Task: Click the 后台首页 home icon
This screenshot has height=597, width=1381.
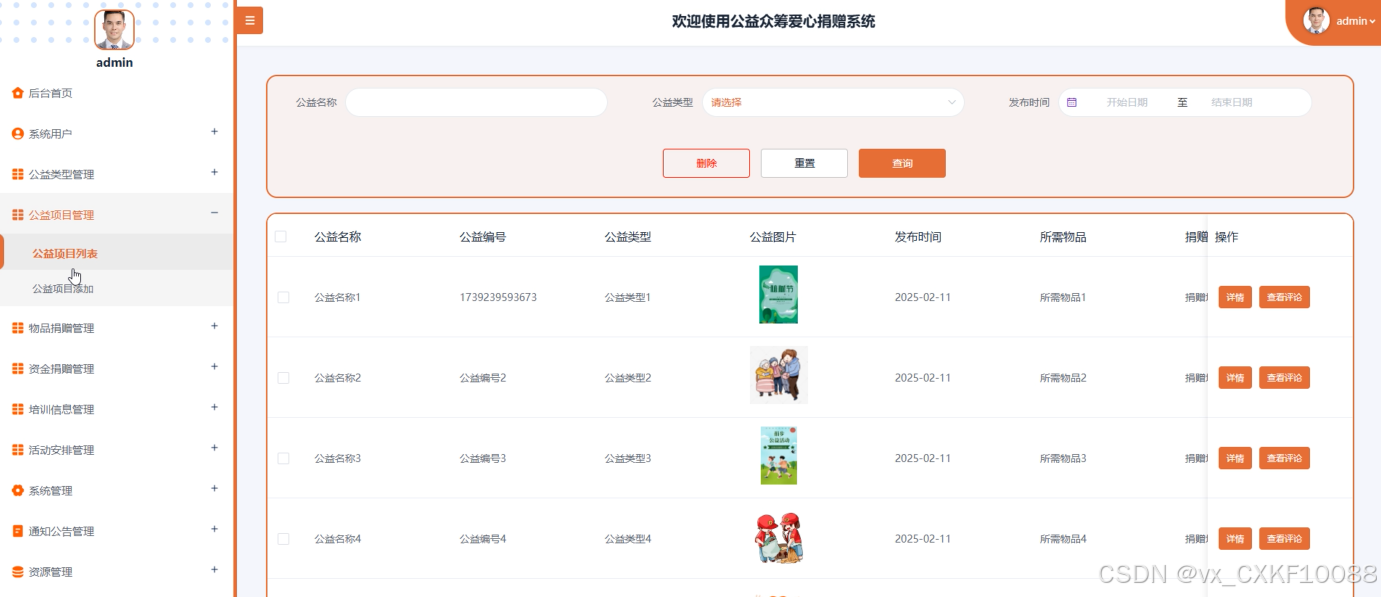Action: click(17, 93)
